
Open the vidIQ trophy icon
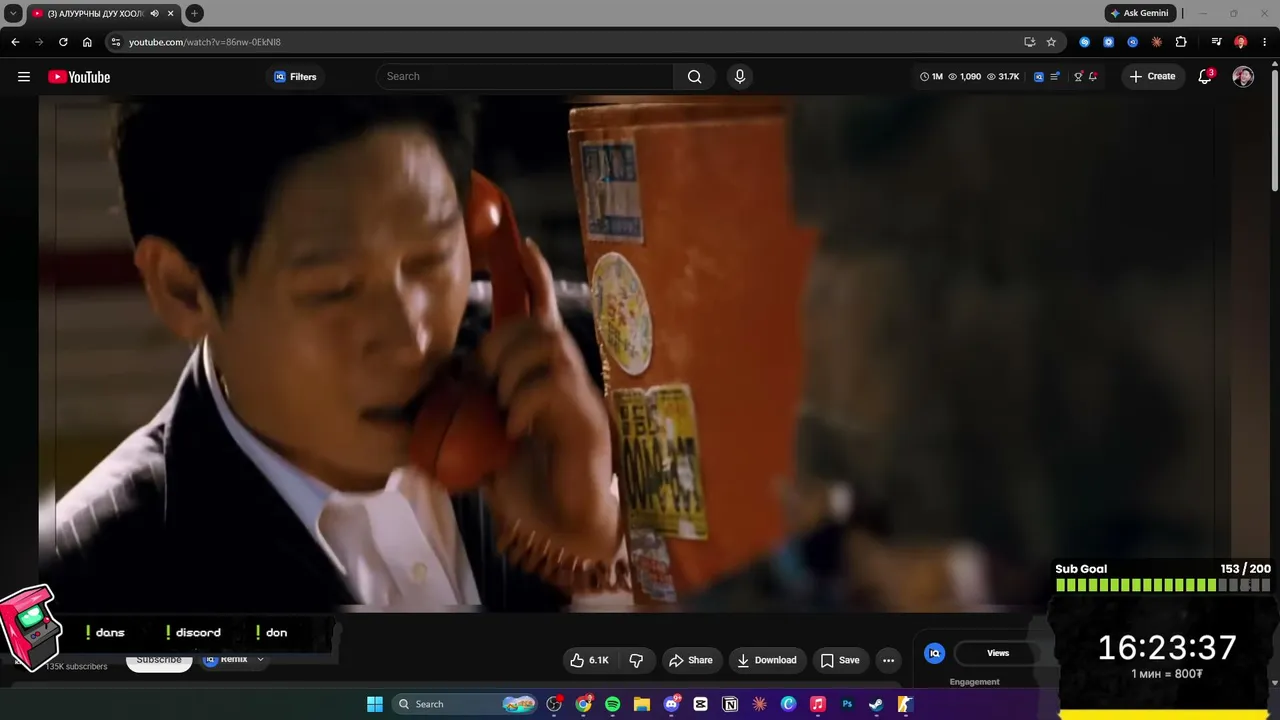[1078, 77]
